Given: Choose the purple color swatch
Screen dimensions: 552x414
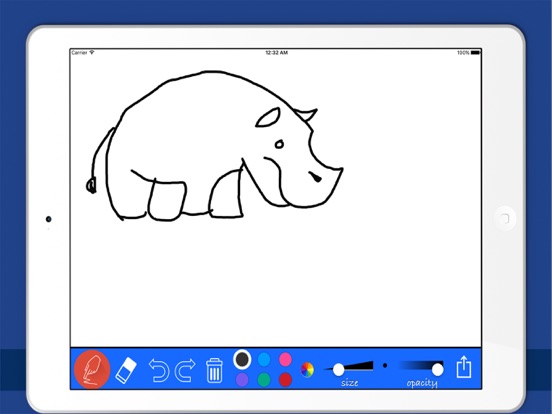Looking at the screenshot, I should pos(242,380).
